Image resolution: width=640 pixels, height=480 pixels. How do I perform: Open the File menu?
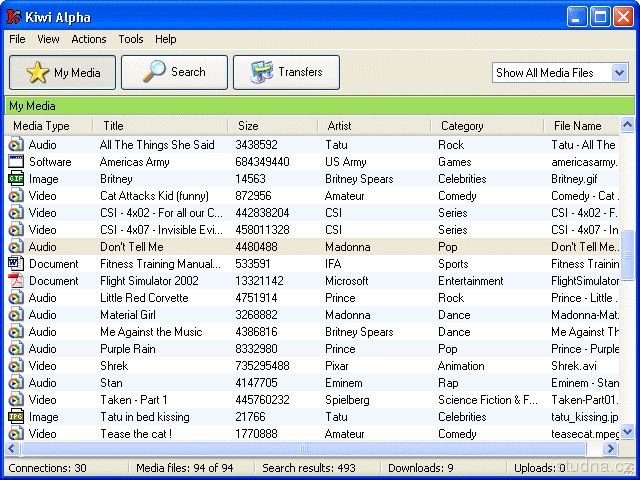coord(18,39)
